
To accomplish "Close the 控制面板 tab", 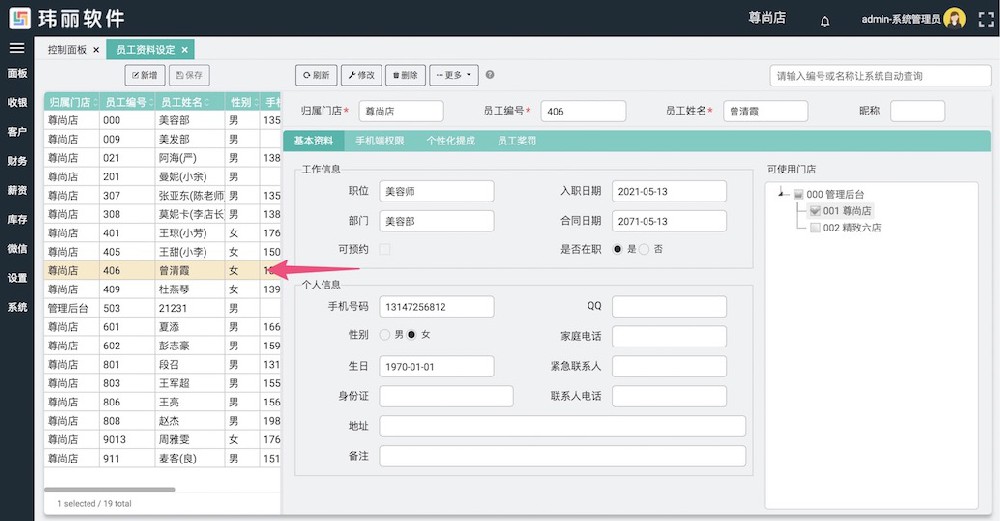I will coord(96,50).
